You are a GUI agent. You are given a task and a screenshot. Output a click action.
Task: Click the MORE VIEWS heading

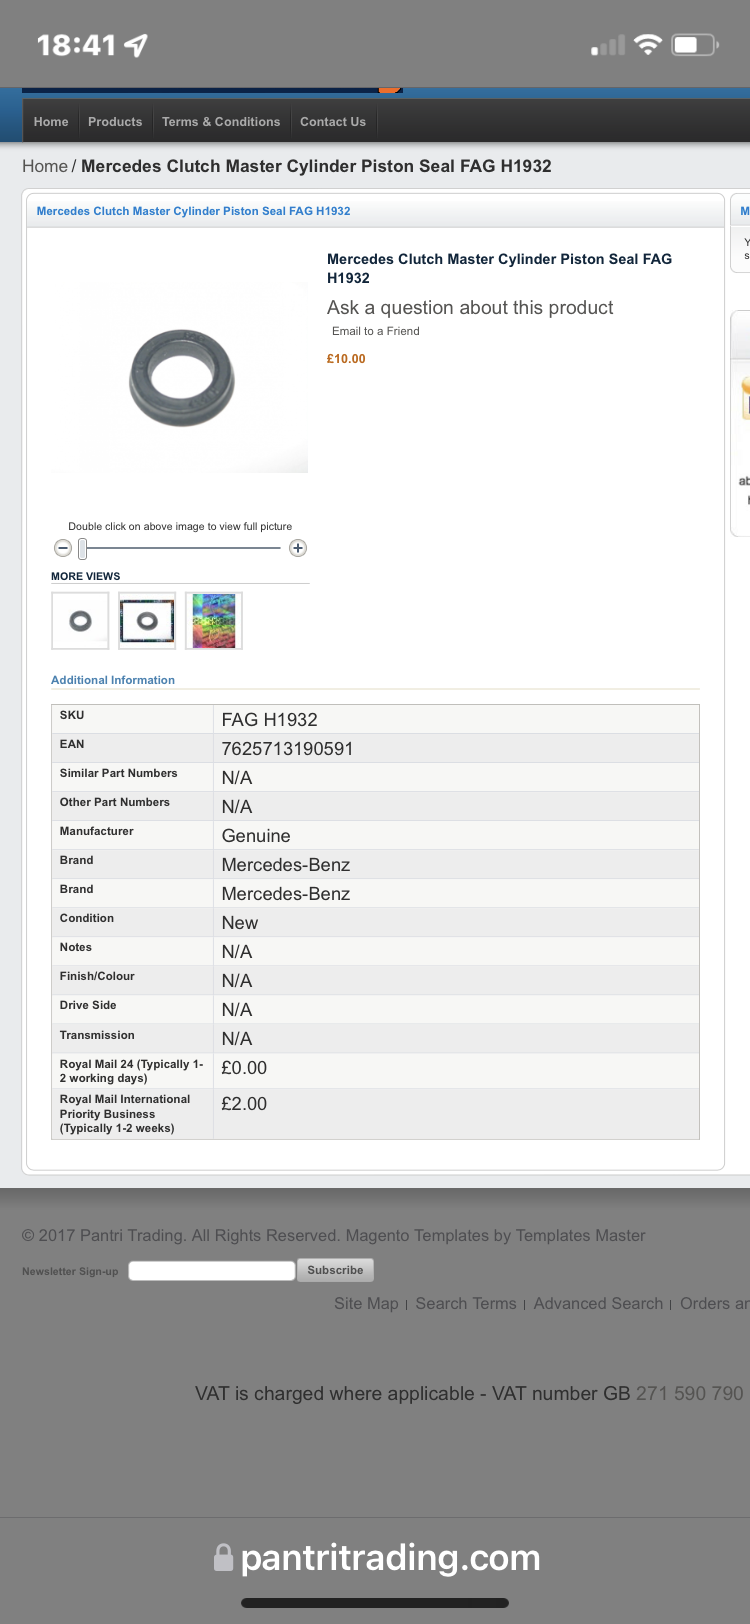86,577
